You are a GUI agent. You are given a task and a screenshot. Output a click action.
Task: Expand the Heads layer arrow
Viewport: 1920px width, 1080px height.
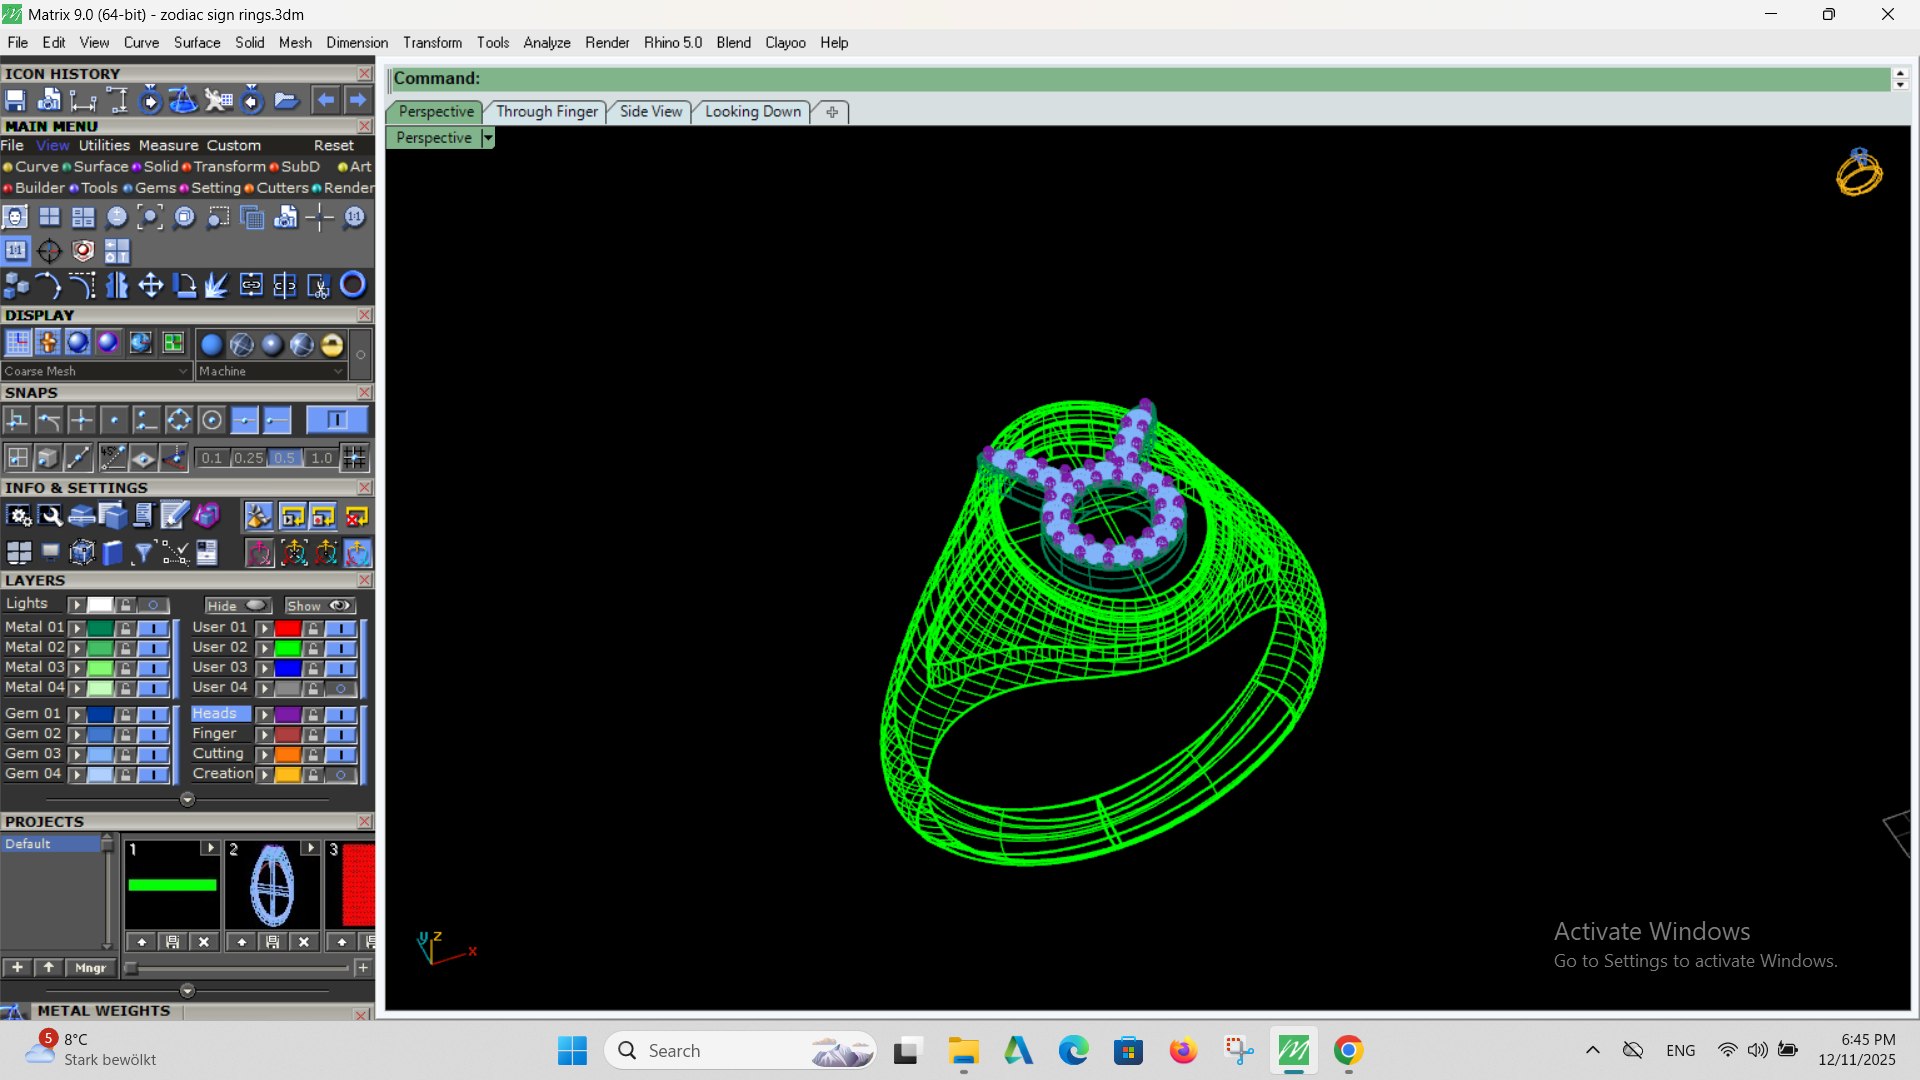click(264, 715)
